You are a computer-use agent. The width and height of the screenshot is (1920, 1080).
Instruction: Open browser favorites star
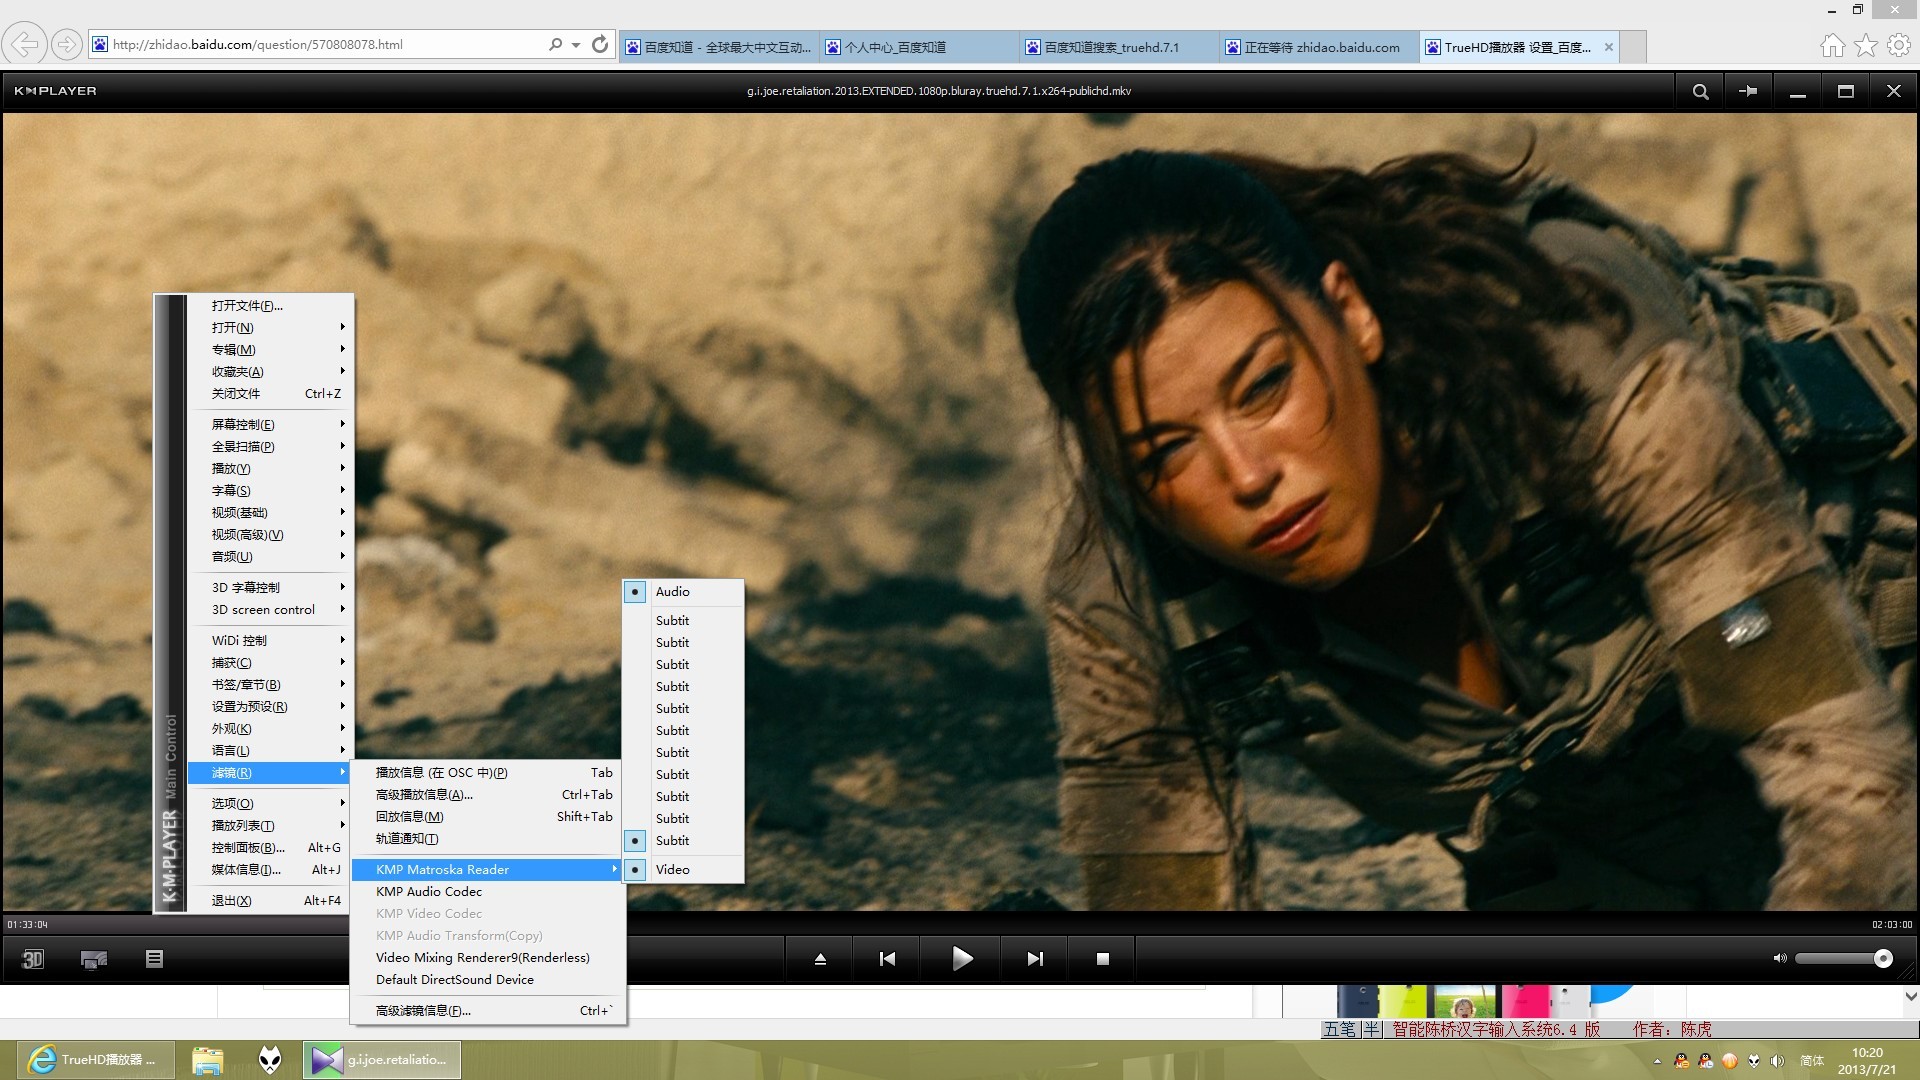coord(1866,45)
